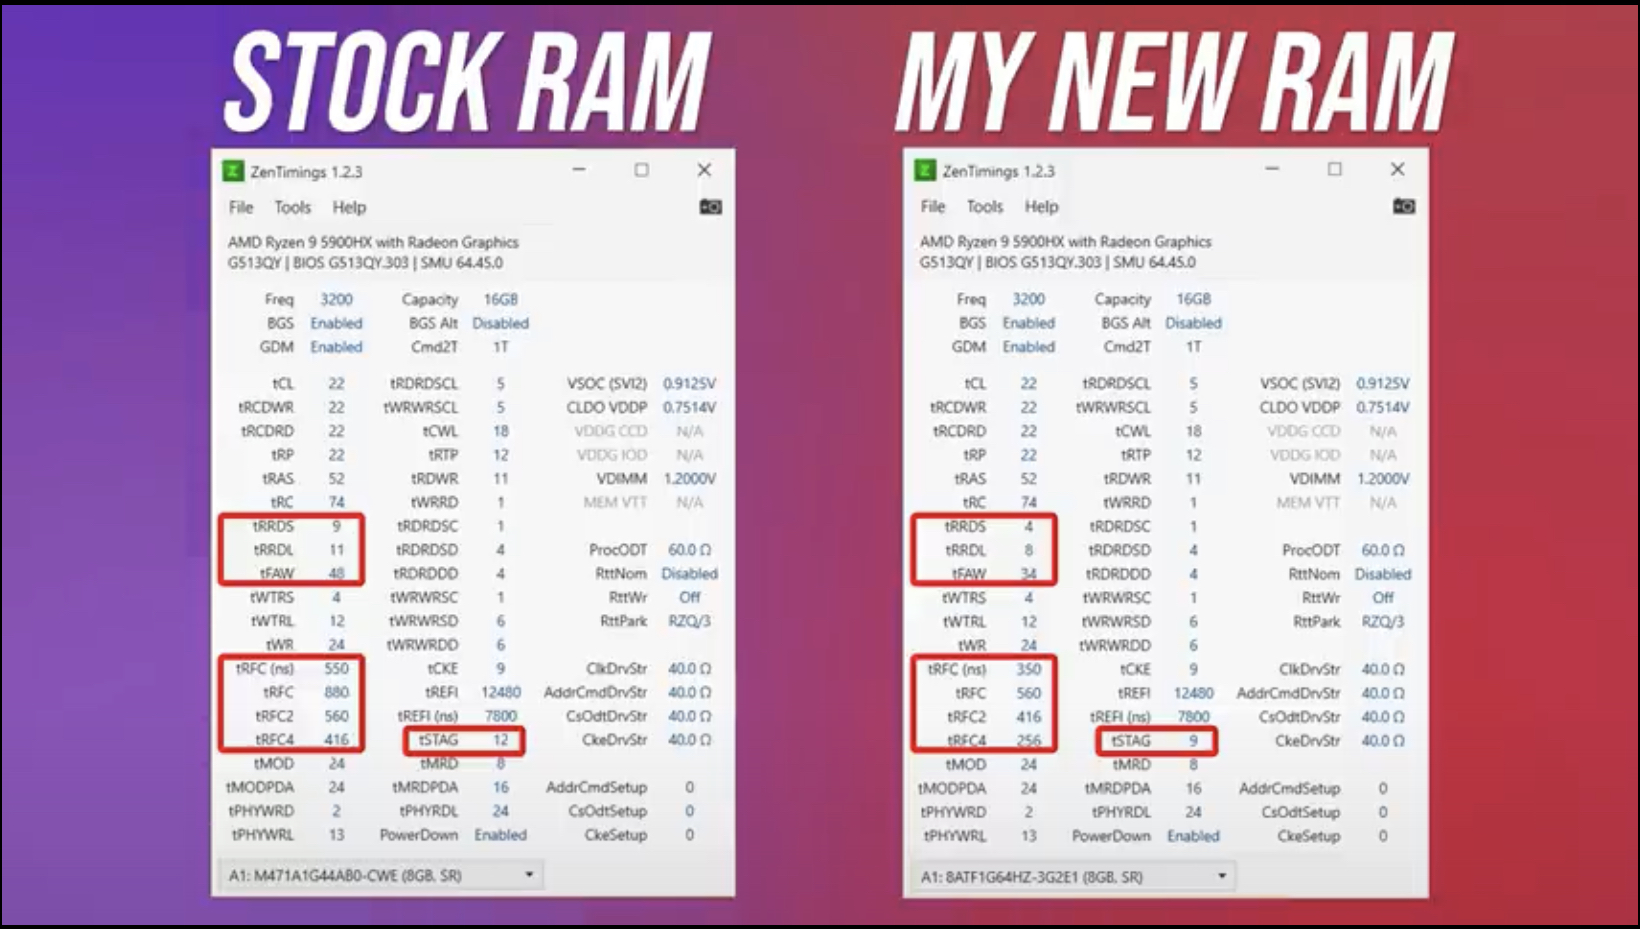Open the Help menu in the My New RAM window
Viewport: 1640px width, 929px height.
(x=1041, y=206)
